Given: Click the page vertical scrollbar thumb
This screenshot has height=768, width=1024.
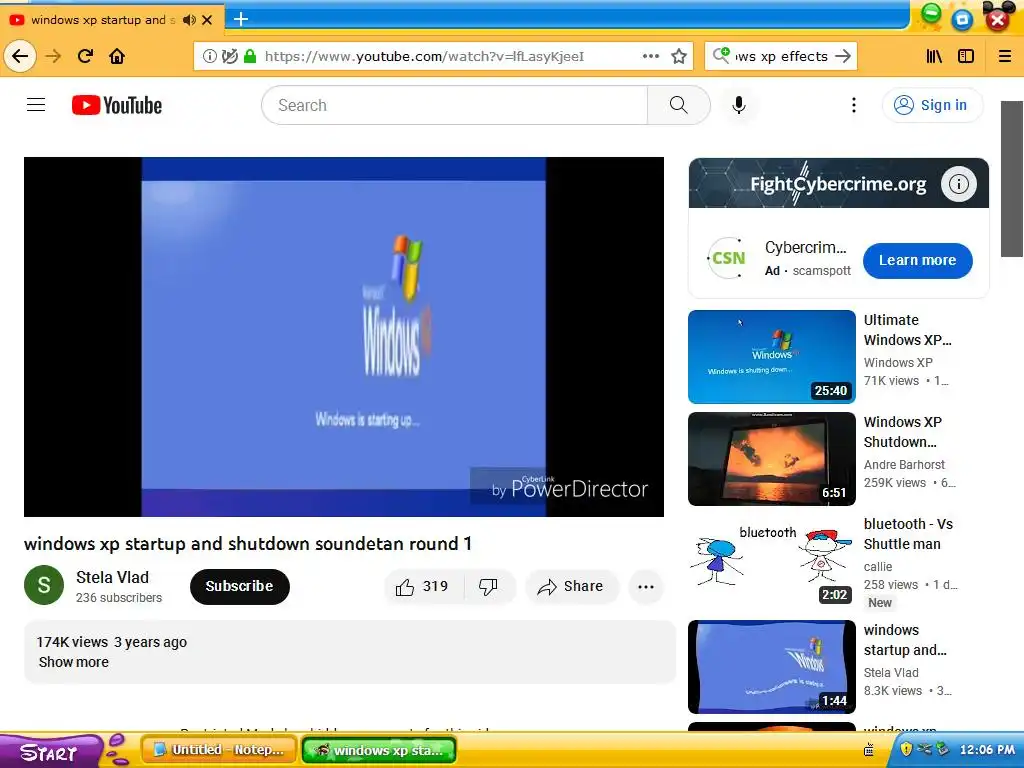Looking at the screenshot, I should (1012, 179).
